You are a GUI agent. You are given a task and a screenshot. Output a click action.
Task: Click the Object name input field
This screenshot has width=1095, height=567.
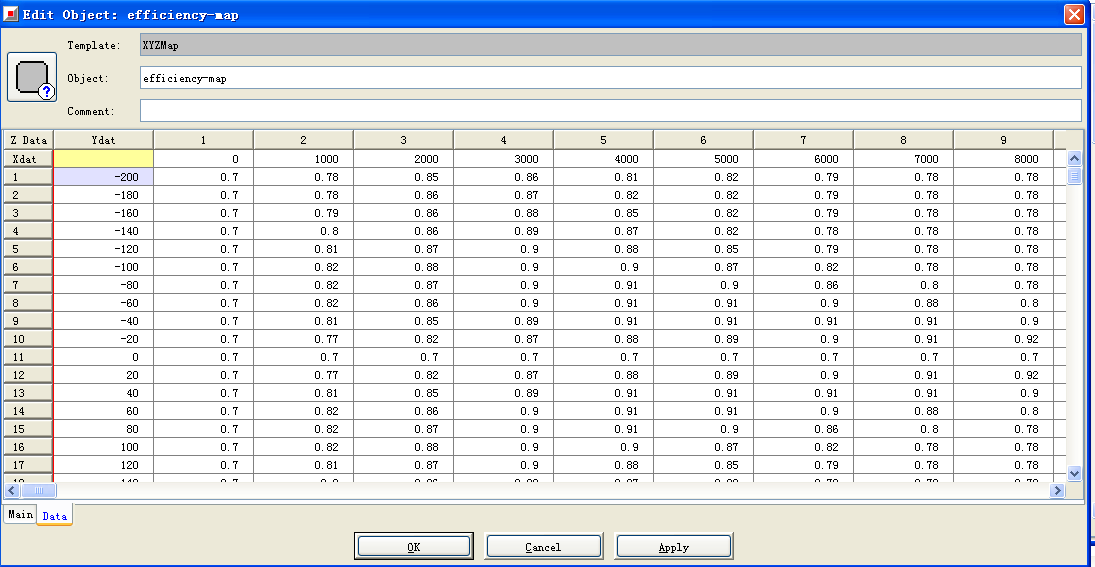[x=611, y=78]
